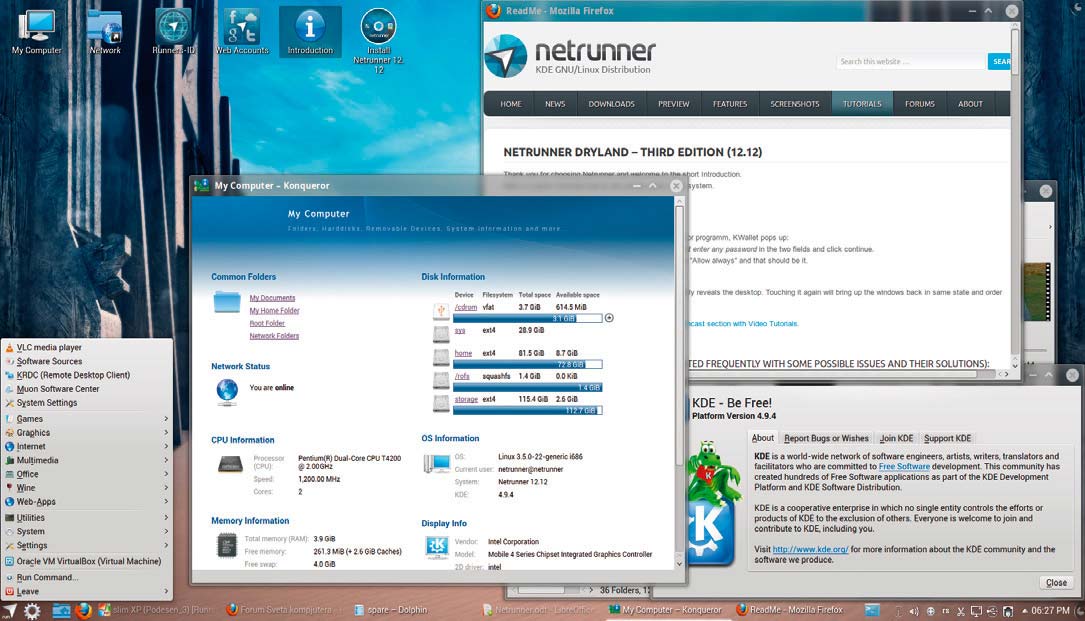Expand the Leave submenu arrow
Viewport: 1085px width, 621px height.
coord(166,592)
